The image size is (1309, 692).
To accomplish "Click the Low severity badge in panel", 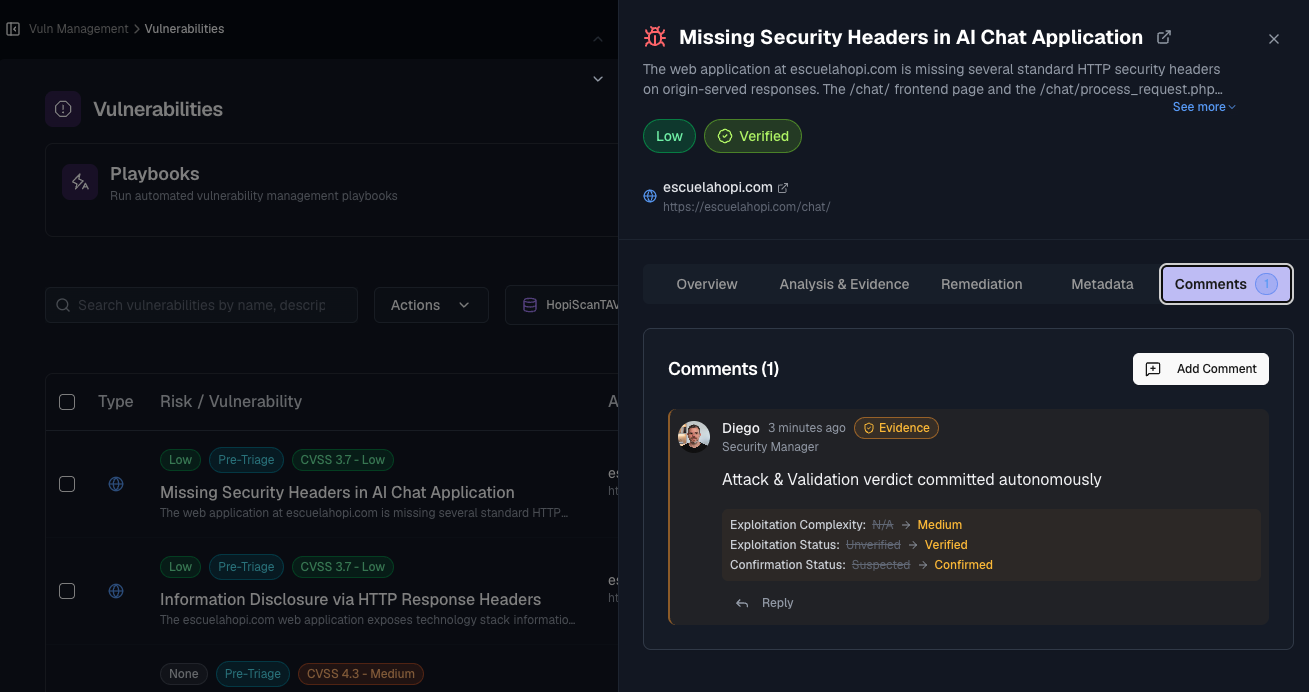I will coord(669,136).
